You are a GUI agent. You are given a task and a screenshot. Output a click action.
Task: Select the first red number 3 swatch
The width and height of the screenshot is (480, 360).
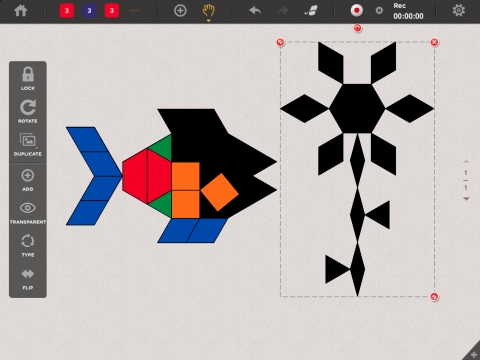coord(67,11)
